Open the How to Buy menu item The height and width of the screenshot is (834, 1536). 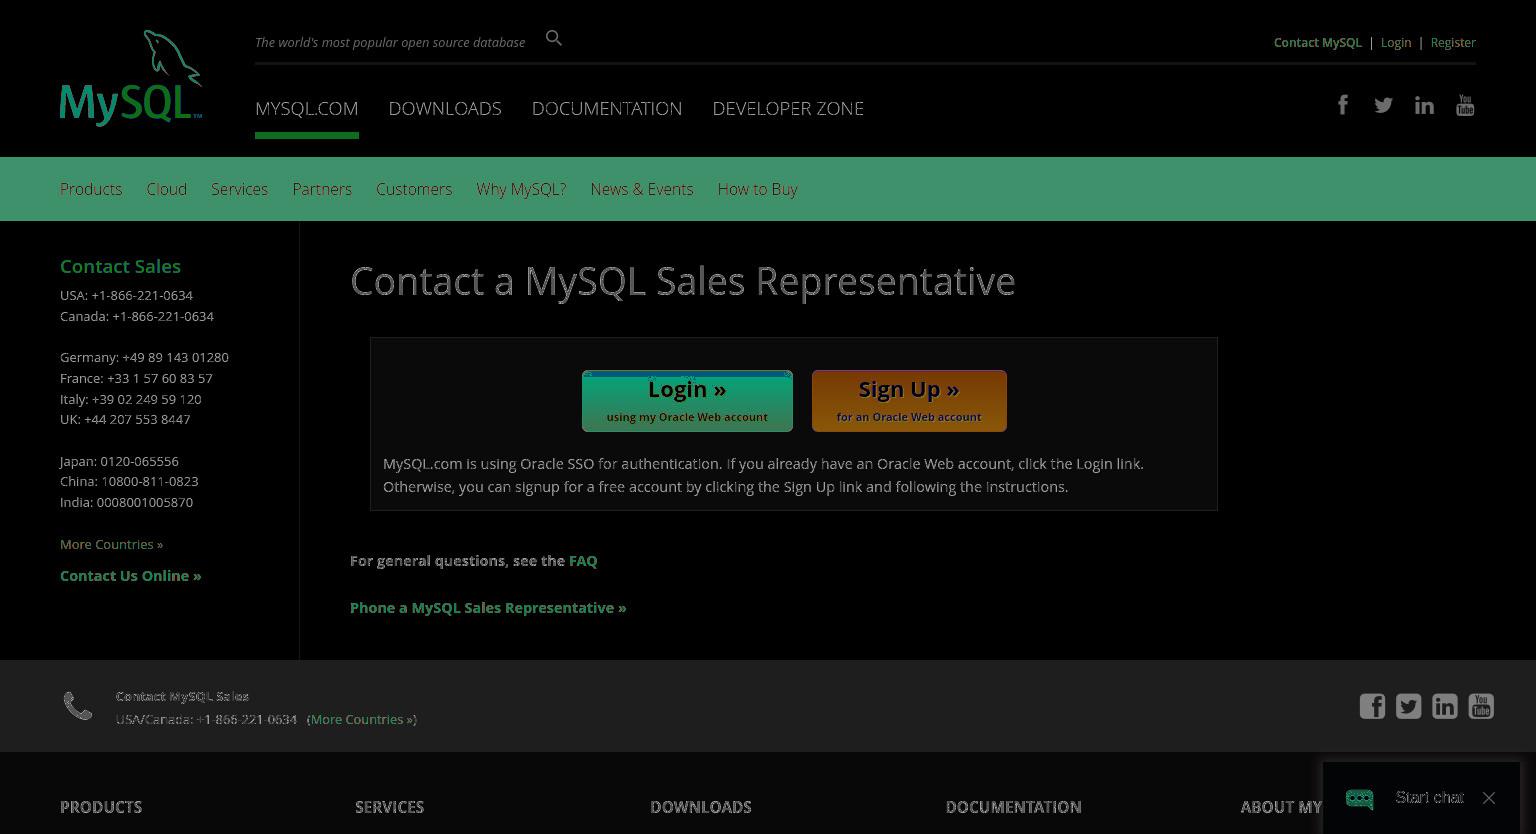pyautogui.click(x=757, y=189)
